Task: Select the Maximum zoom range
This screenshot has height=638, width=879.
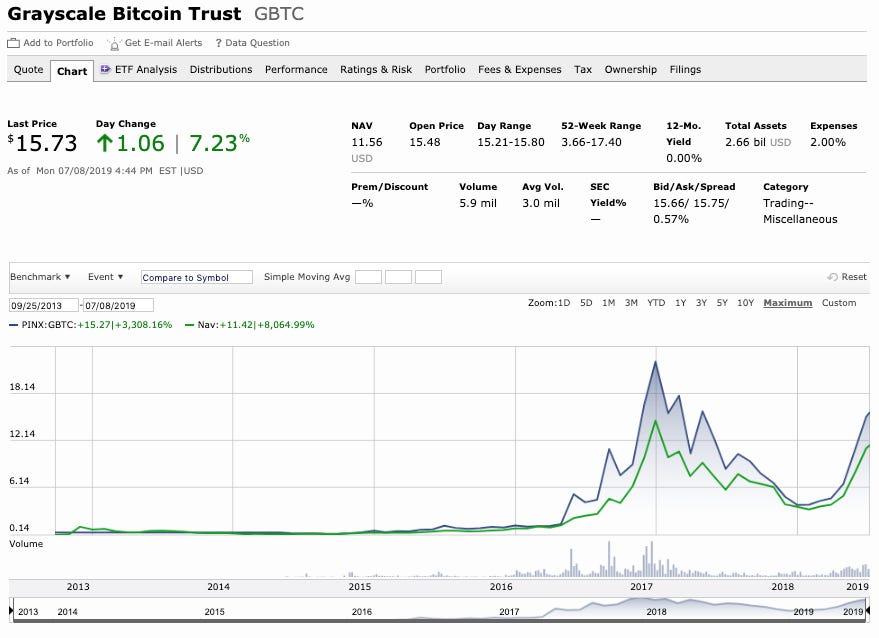Action: click(788, 303)
